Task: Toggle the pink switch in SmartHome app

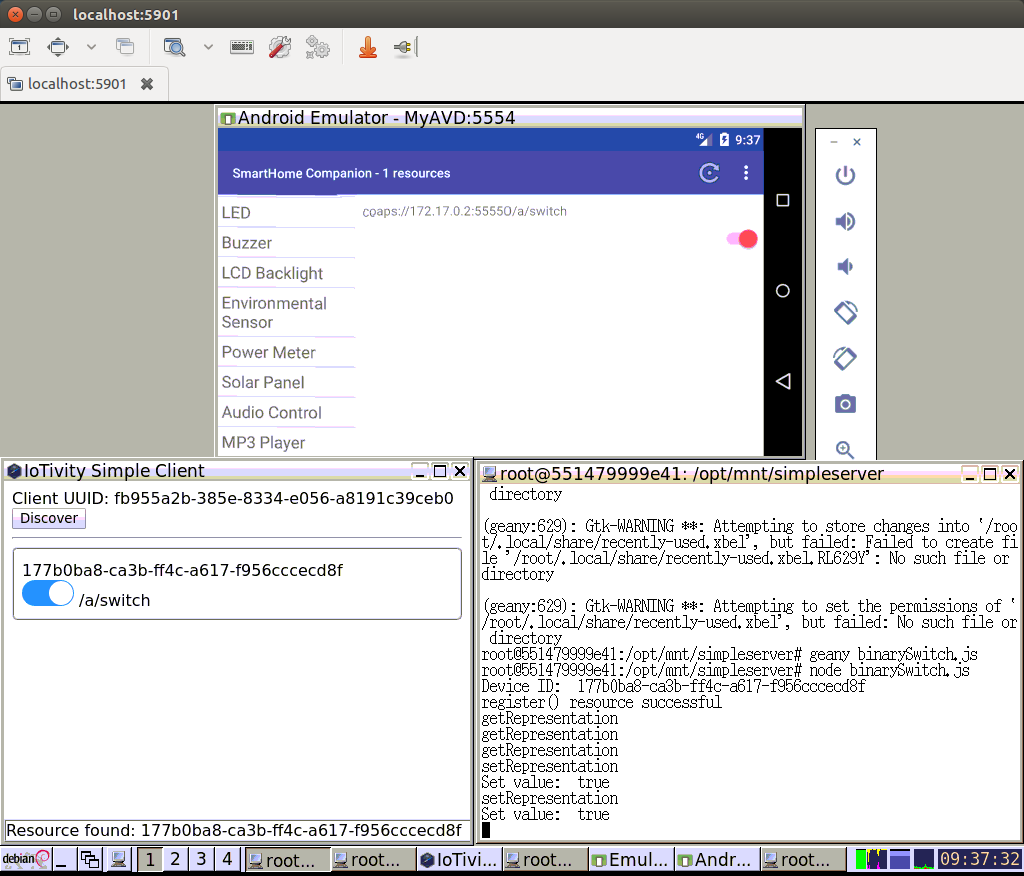Action: click(742, 239)
